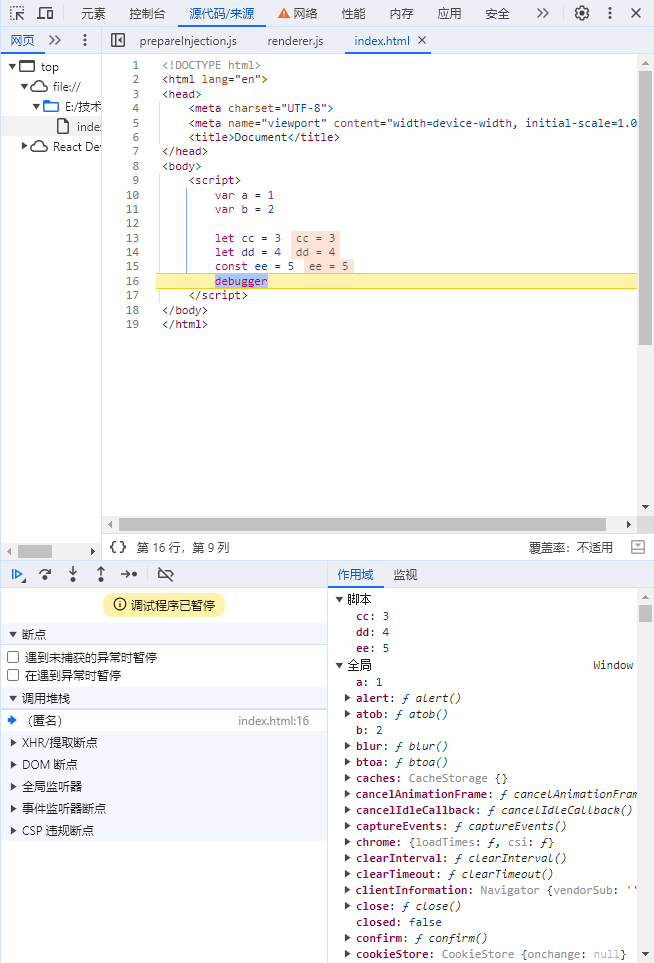Show more navigator tabs chevron
The image size is (654, 963).
tap(55, 41)
